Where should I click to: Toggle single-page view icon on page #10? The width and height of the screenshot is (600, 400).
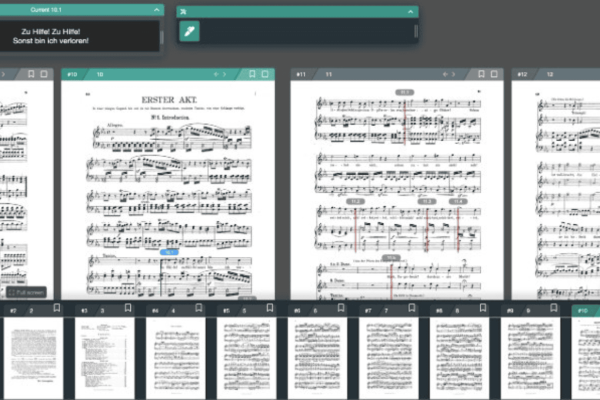point(265,74)
